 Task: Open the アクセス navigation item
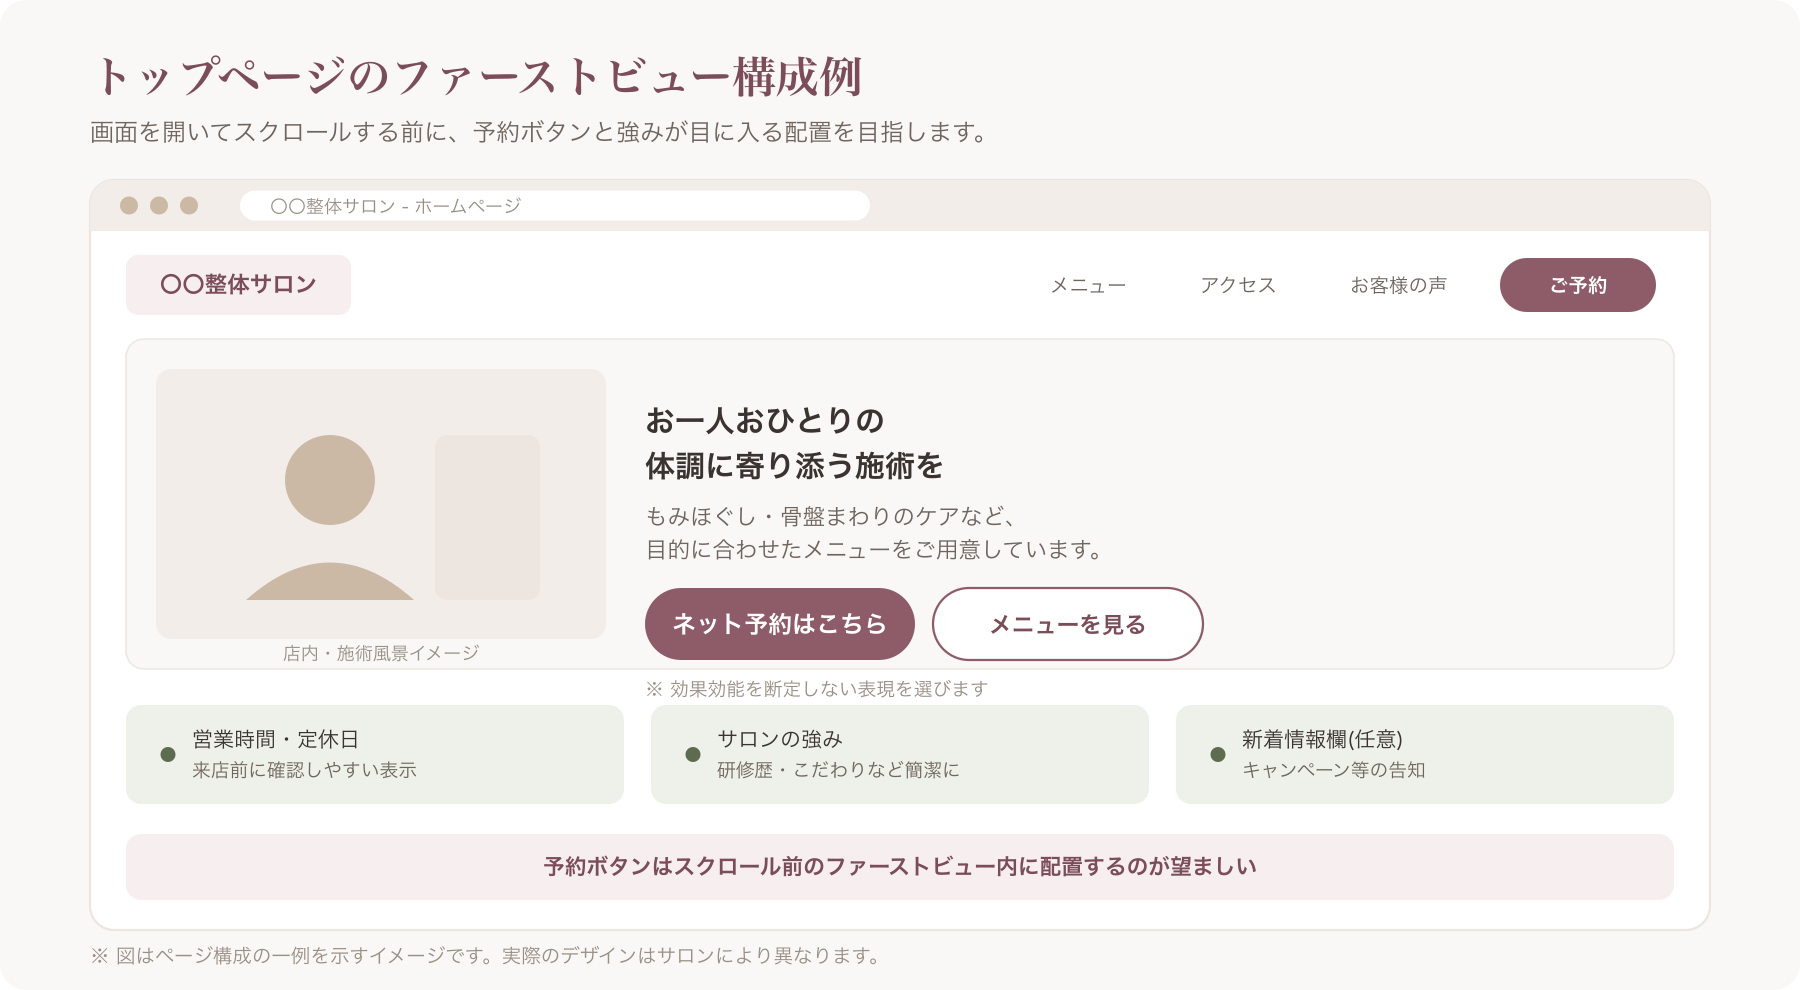1238,286
